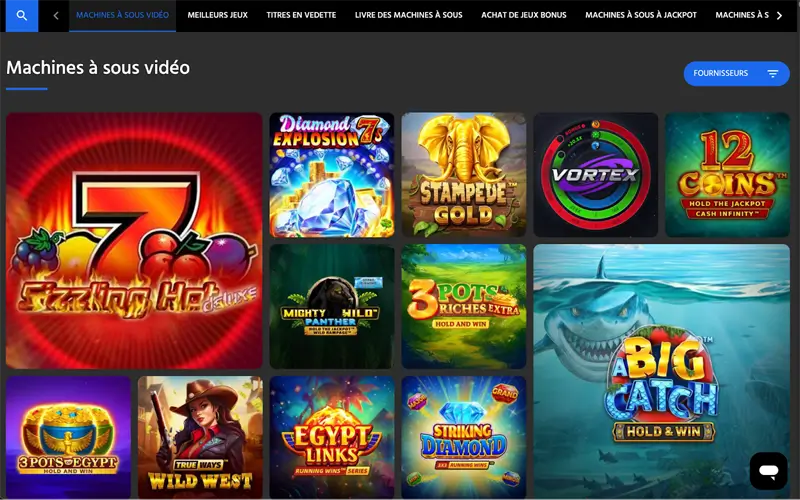Switch to the Meilleurs jeux tab
This screenshot has height=500, width=800.
point(217,15)
